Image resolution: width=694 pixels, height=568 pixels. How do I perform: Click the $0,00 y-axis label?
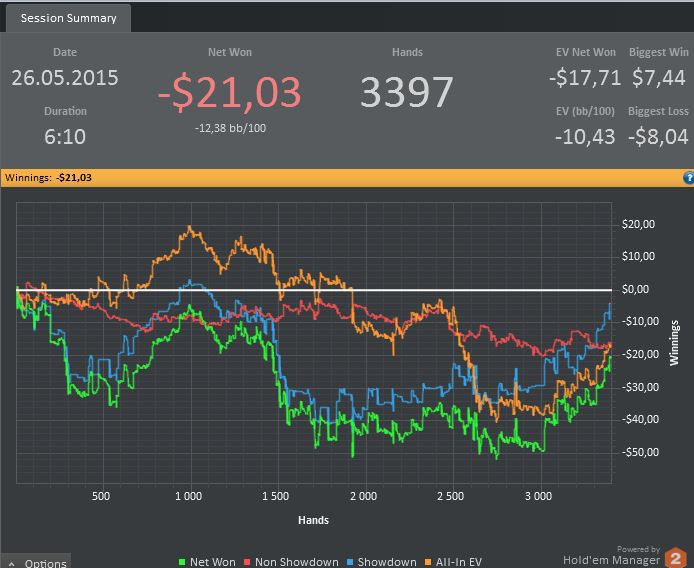tap(635, 289)
